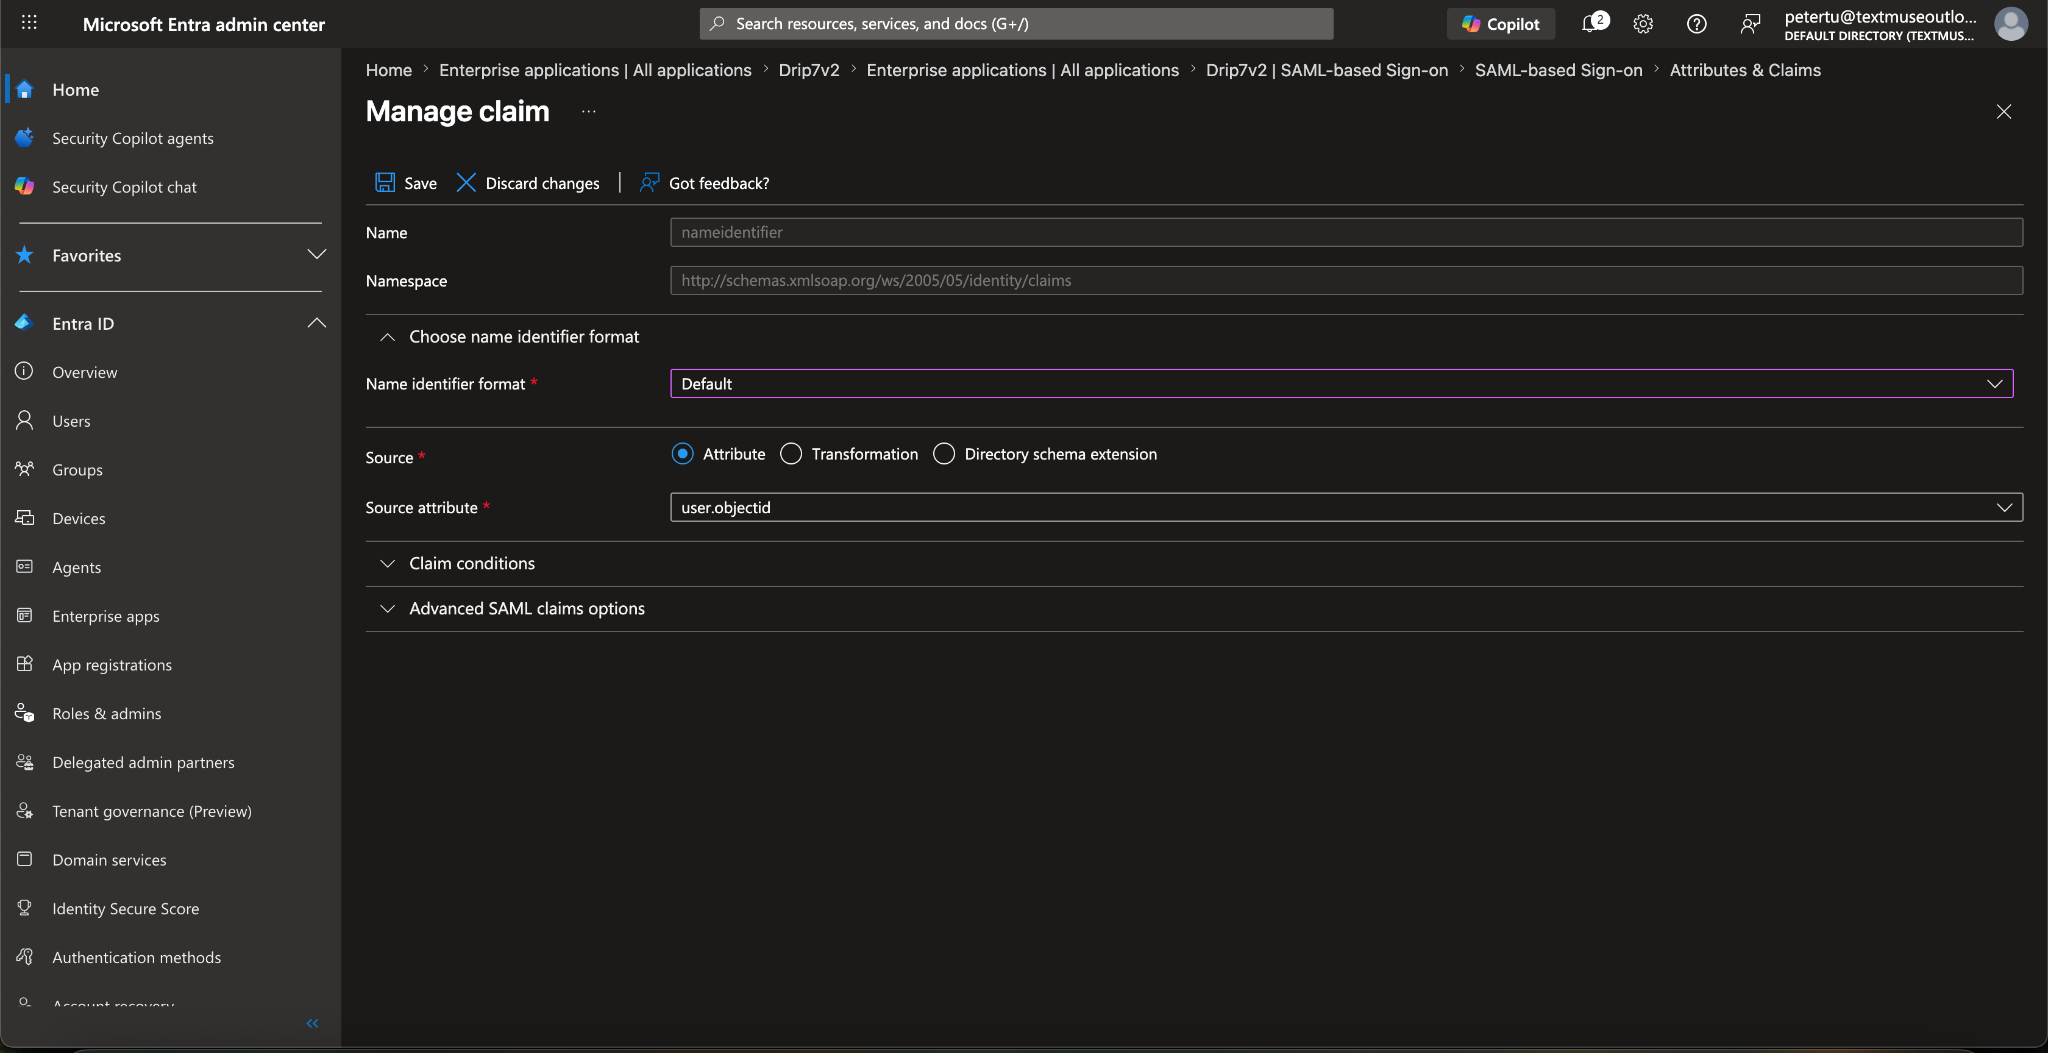Click Microsoft Entra admin center title
This screenshot has height=1053, width=2048.
[204, 24]
